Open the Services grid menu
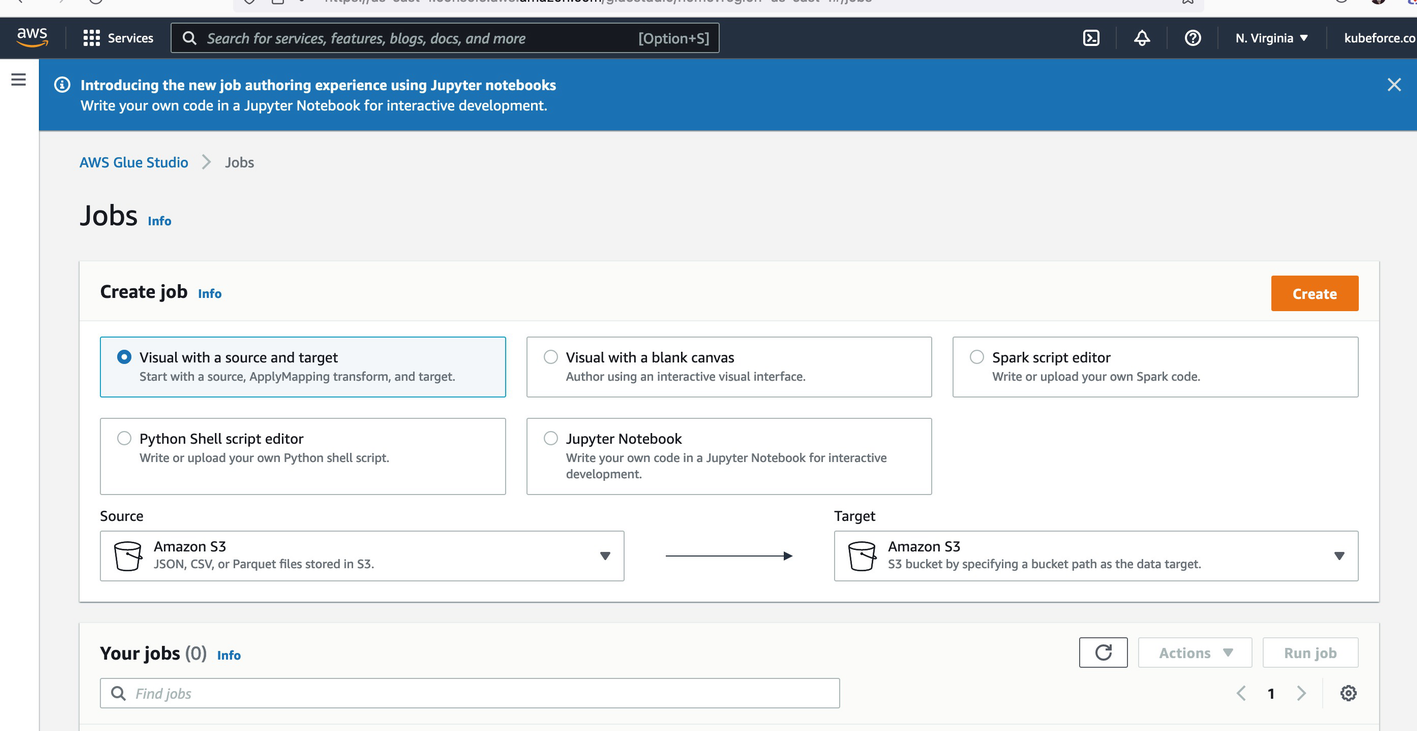Viewport: 1417px width, 731px height. click(118, 38)
